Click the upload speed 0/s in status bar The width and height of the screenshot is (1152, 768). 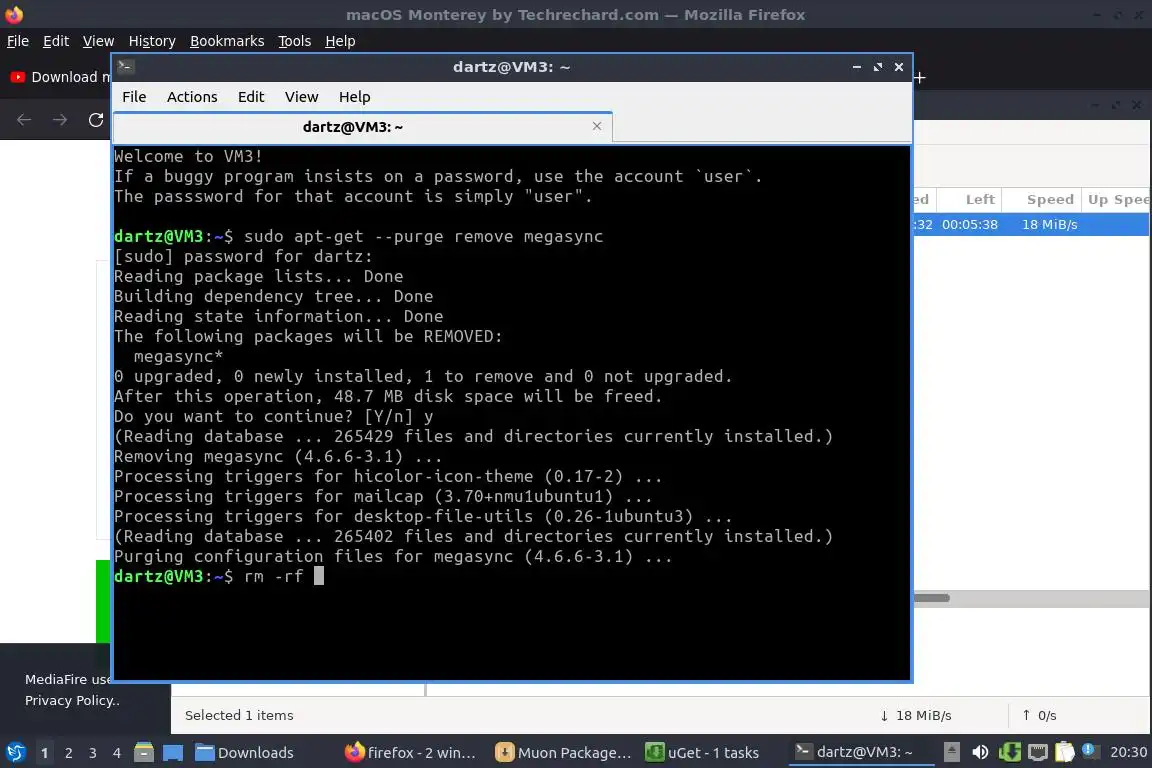(1039, 715)
